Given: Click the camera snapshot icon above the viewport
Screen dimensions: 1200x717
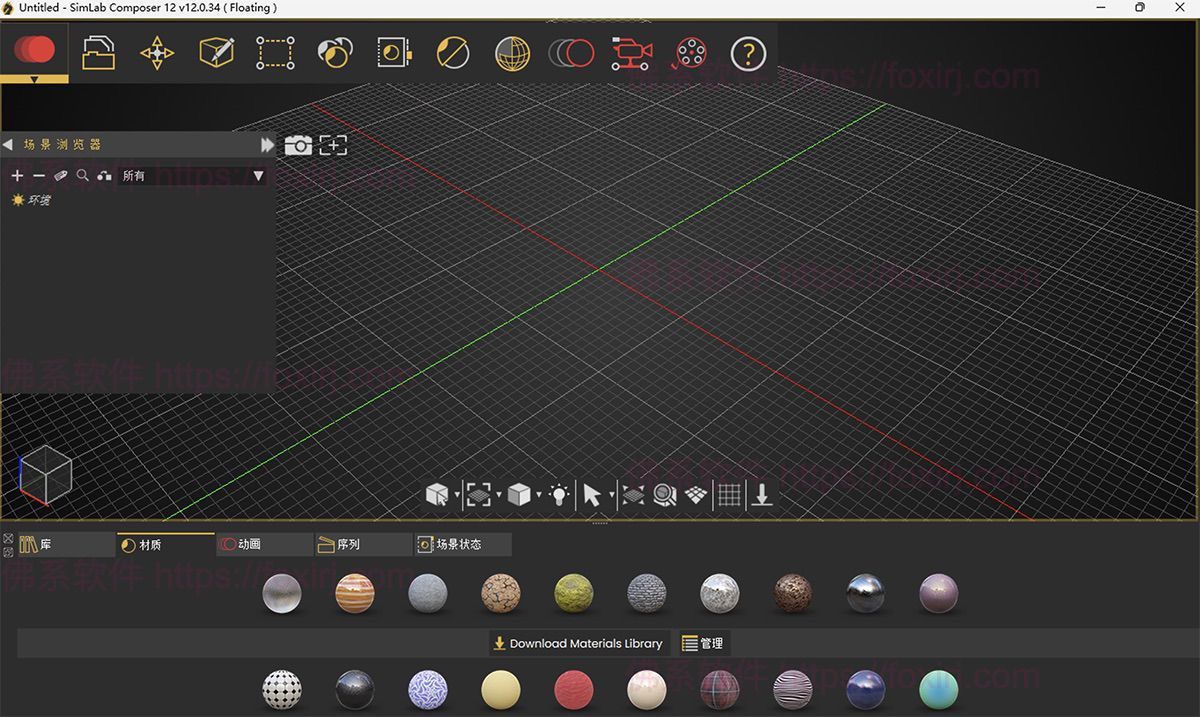Looking at the screenshot, I should click(298, 145).
